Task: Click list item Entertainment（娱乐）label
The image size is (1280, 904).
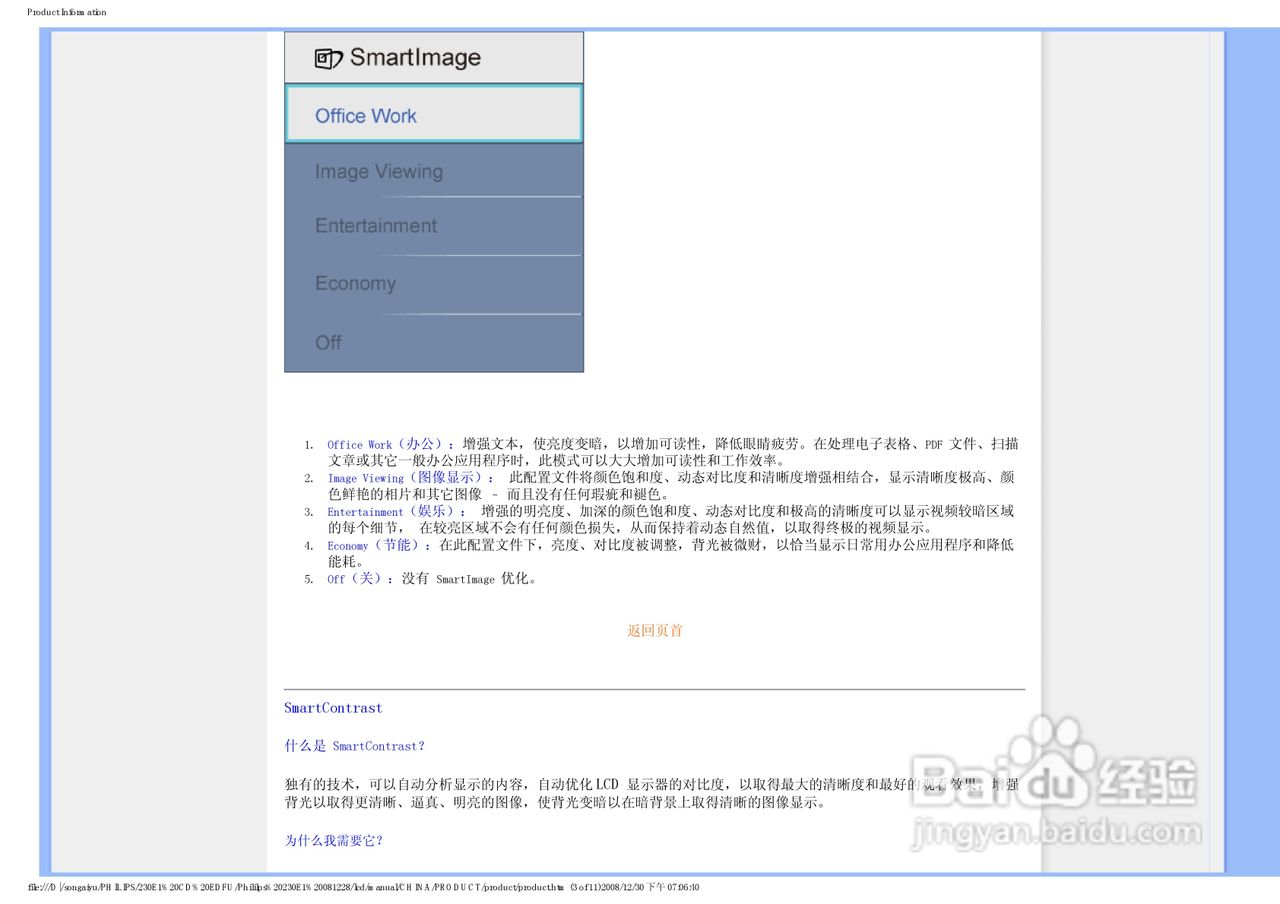Action: coord(397,511)
